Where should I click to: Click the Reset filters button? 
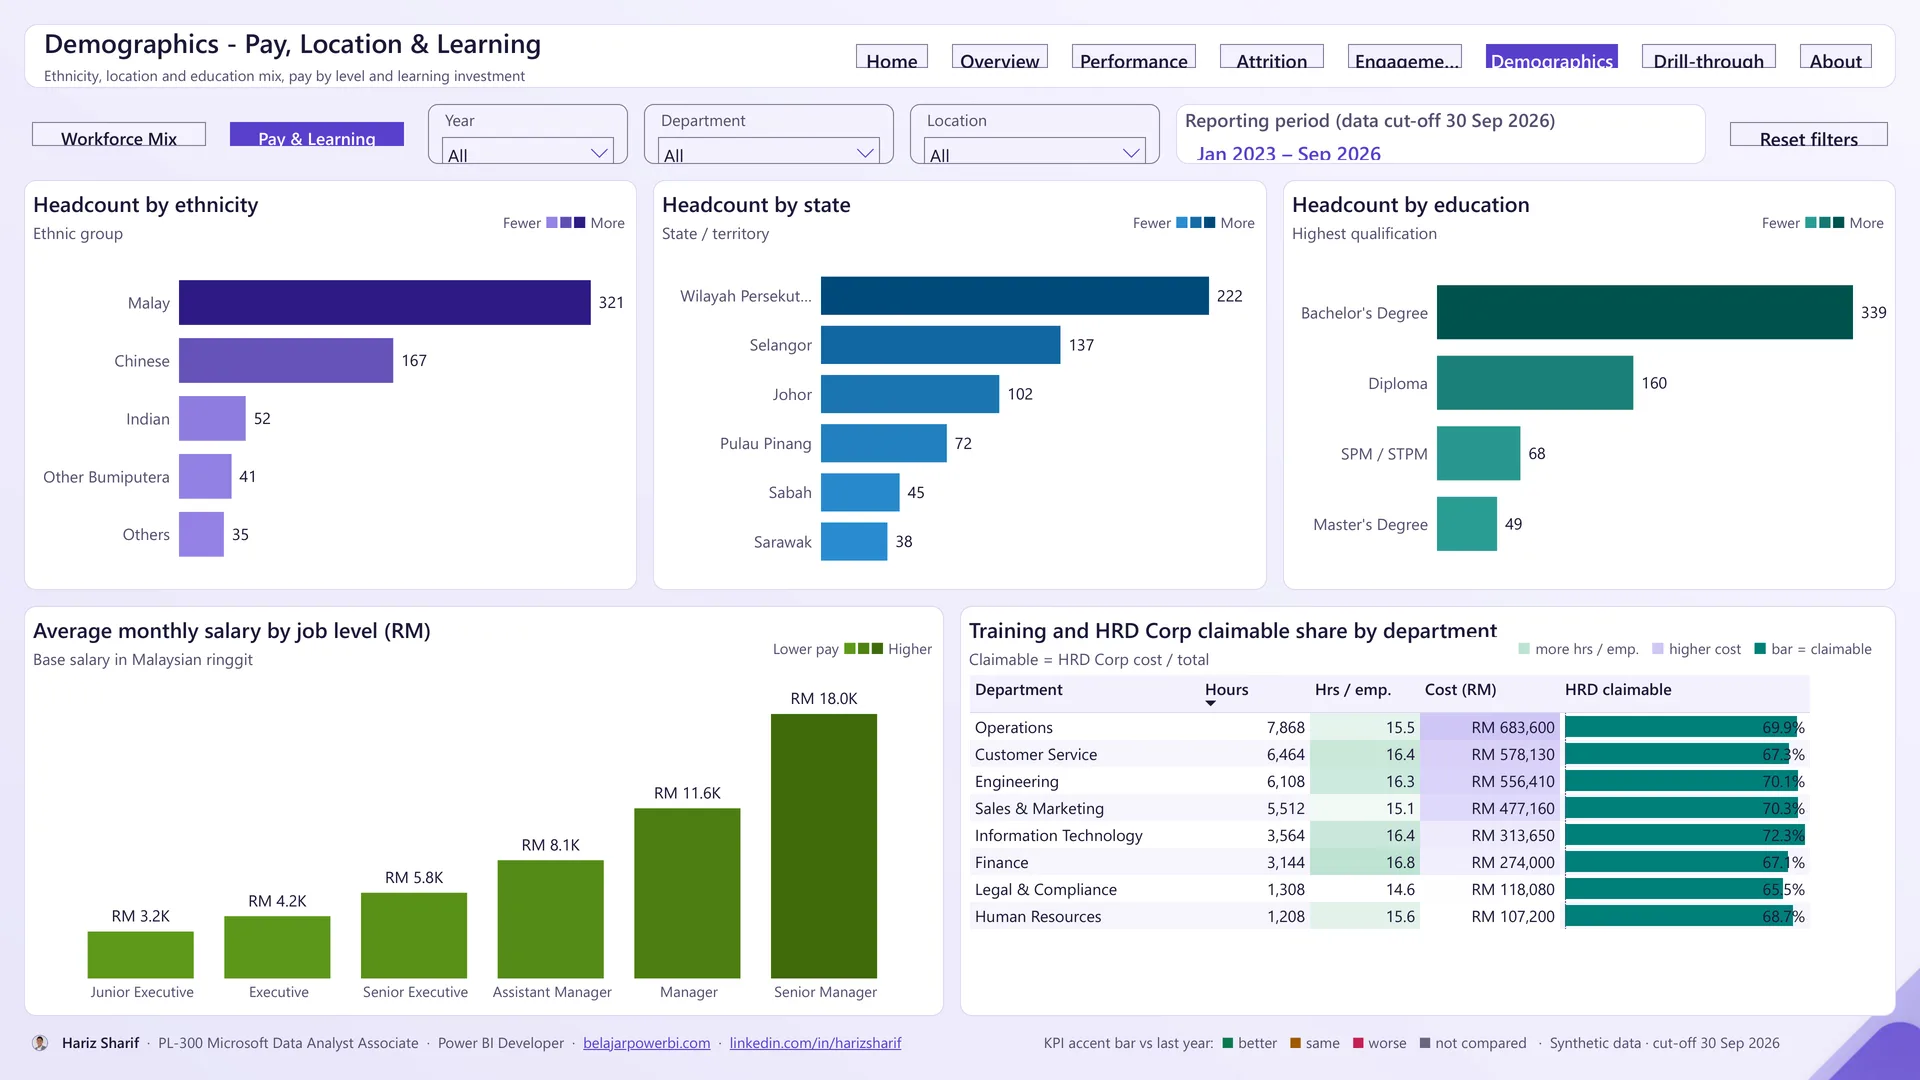pyautogui.click(x=1808, y=135)
